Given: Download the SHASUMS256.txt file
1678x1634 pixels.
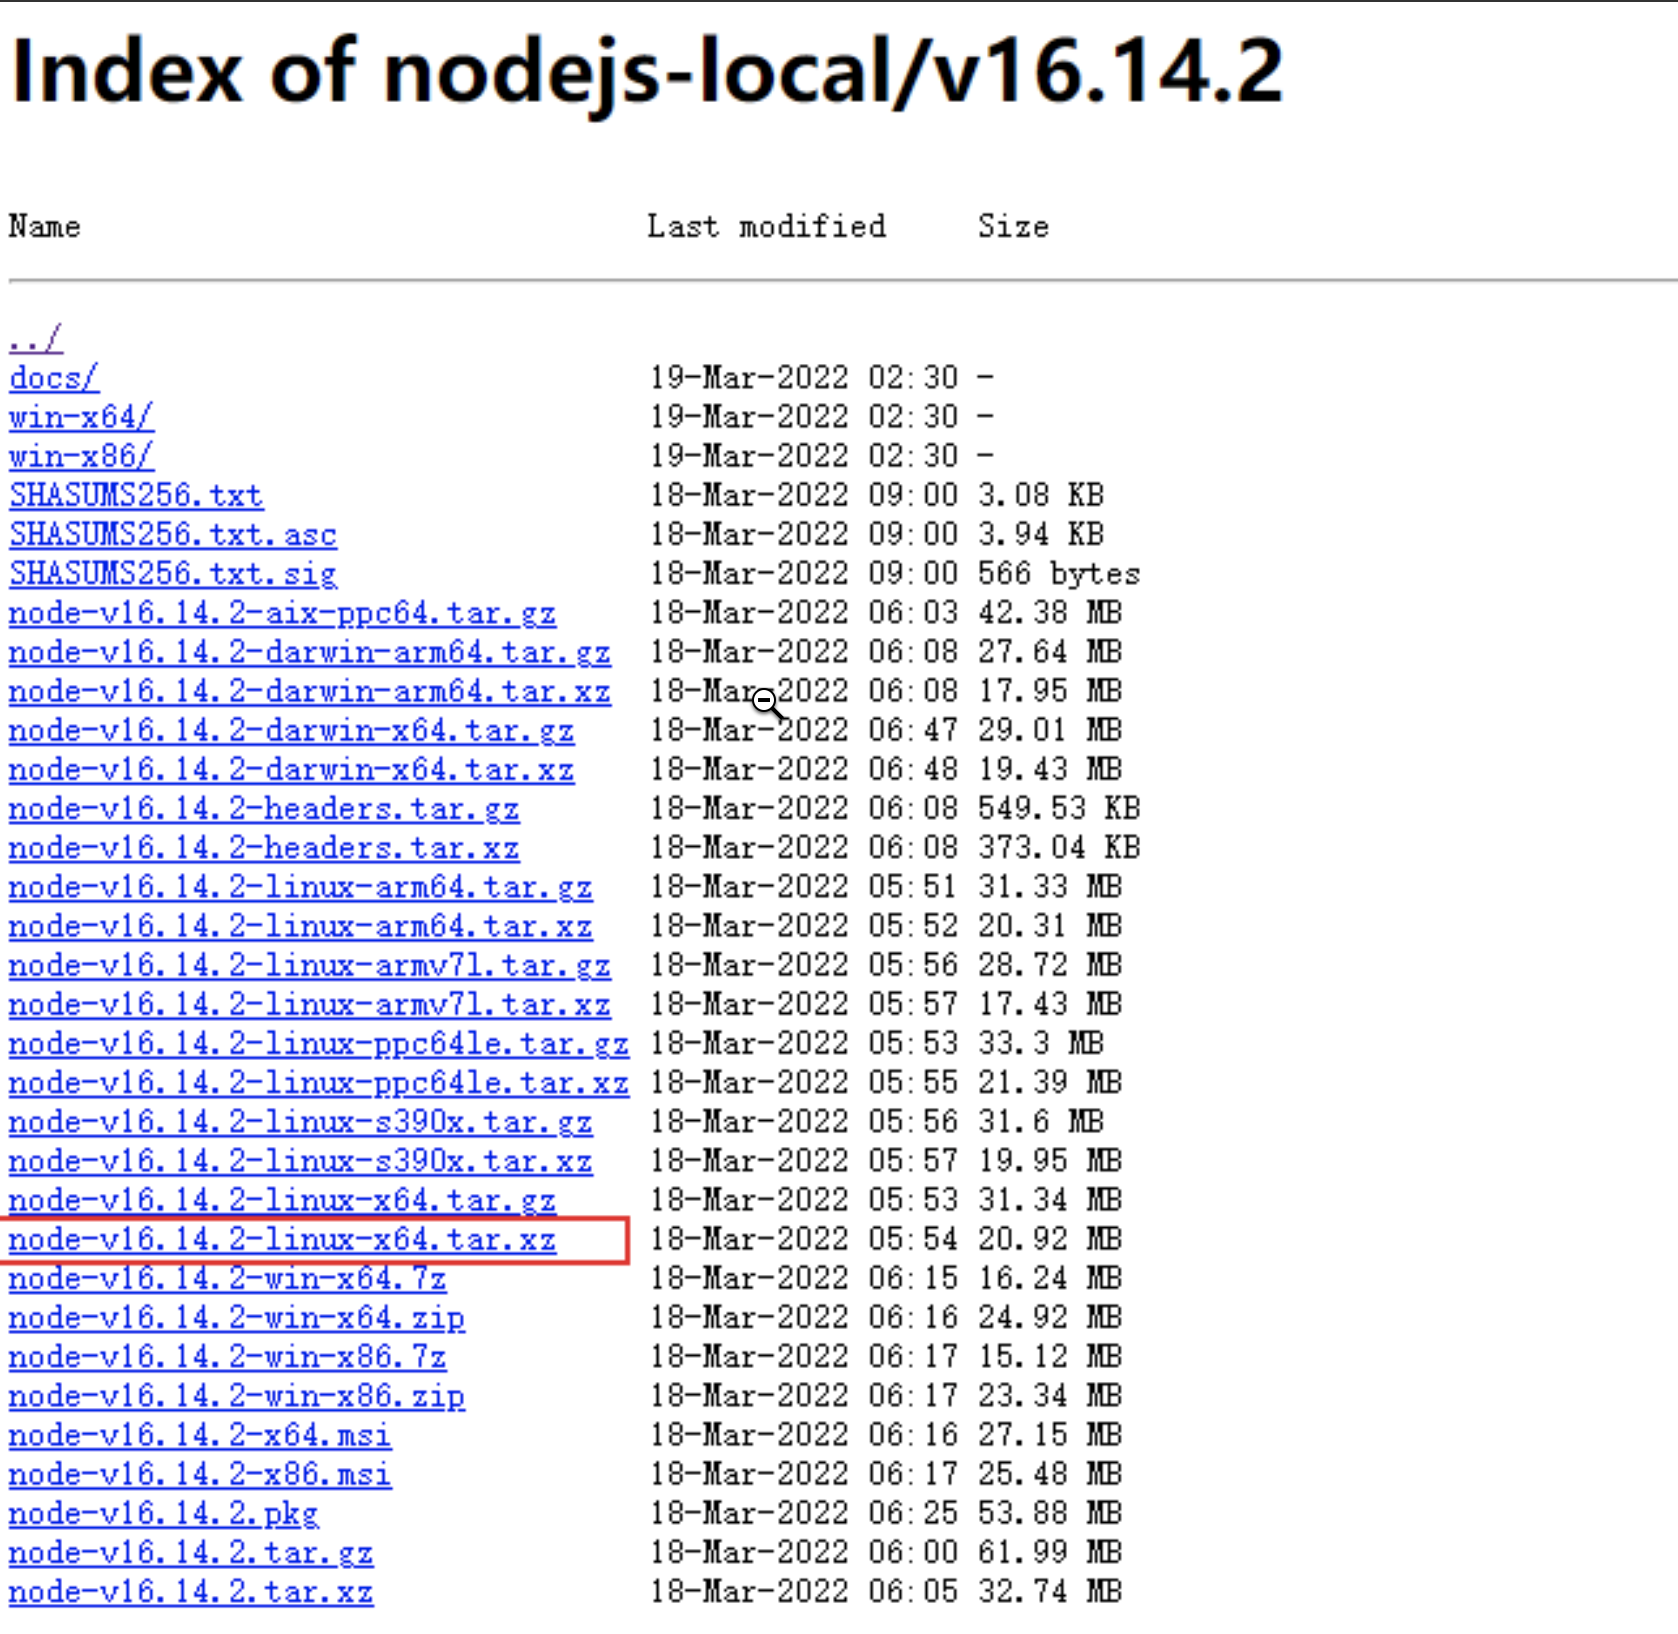Looking at the screenshot, I should point(136,495).
